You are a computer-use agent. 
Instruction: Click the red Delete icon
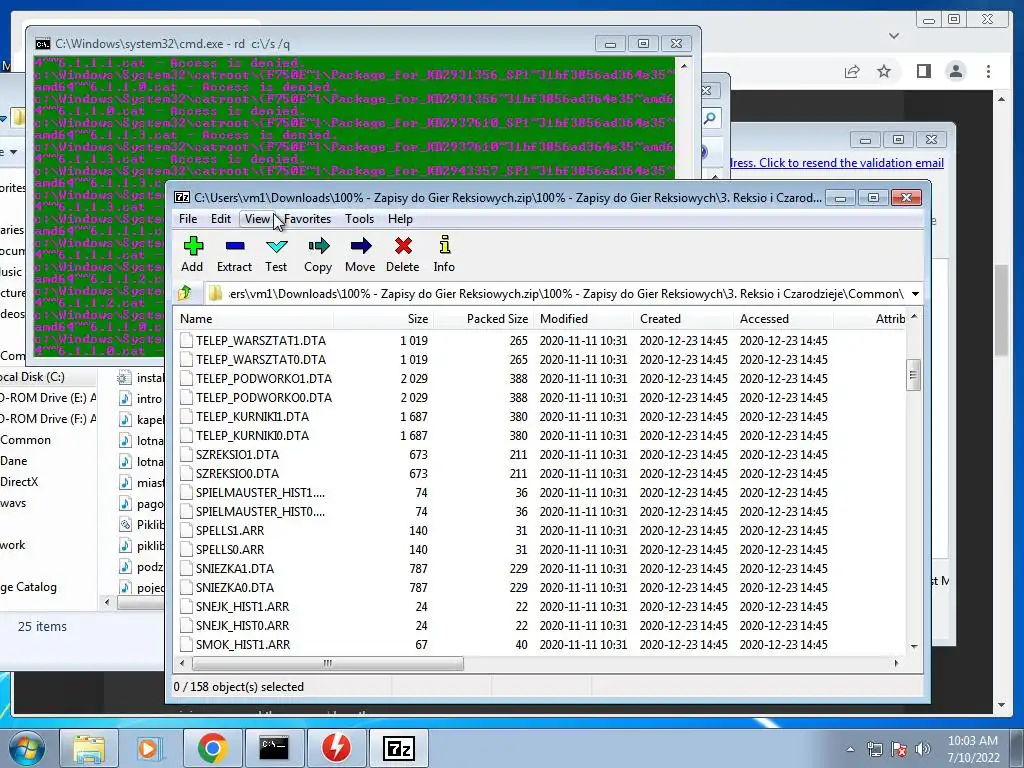pos(402,254)
